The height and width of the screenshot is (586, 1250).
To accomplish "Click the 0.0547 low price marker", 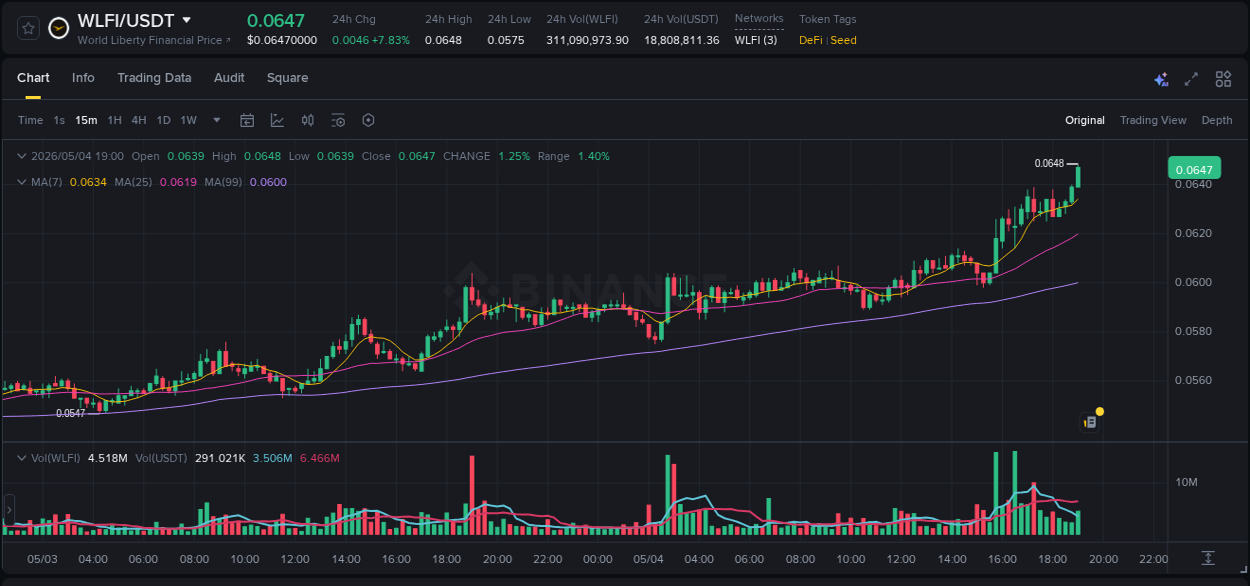I will point(70,413).
